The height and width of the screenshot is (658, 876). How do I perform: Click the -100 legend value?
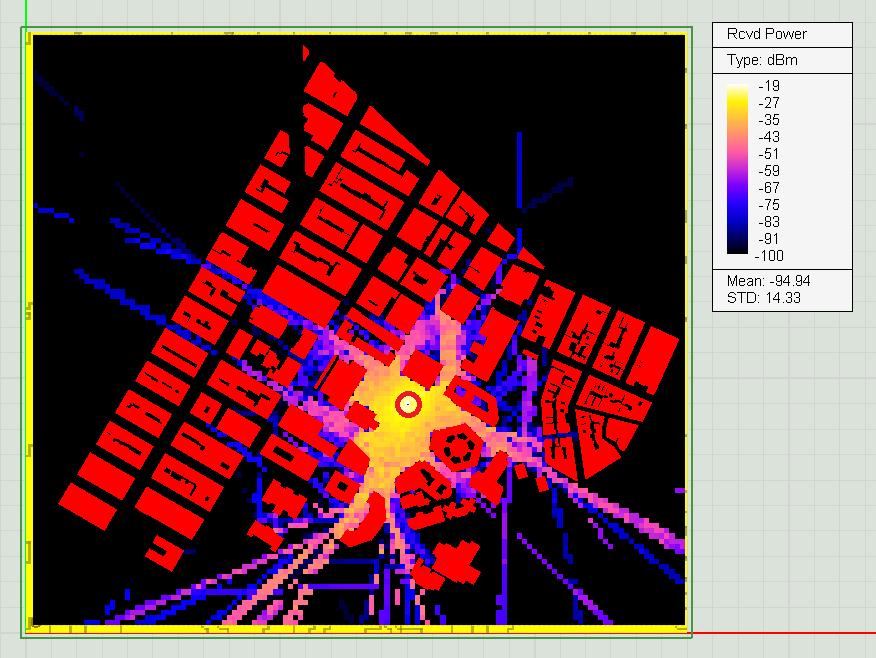(769, 256)
